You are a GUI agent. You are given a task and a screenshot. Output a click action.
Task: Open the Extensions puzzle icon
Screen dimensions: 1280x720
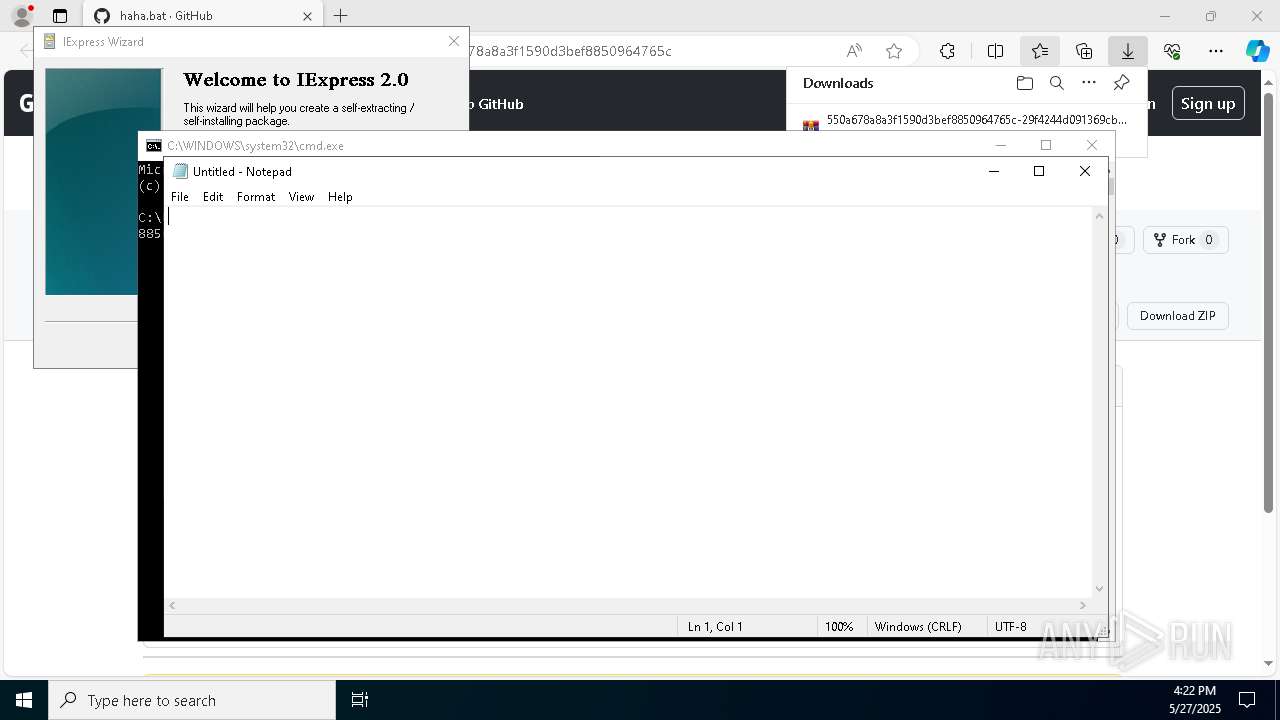click(x=947, y=51)
